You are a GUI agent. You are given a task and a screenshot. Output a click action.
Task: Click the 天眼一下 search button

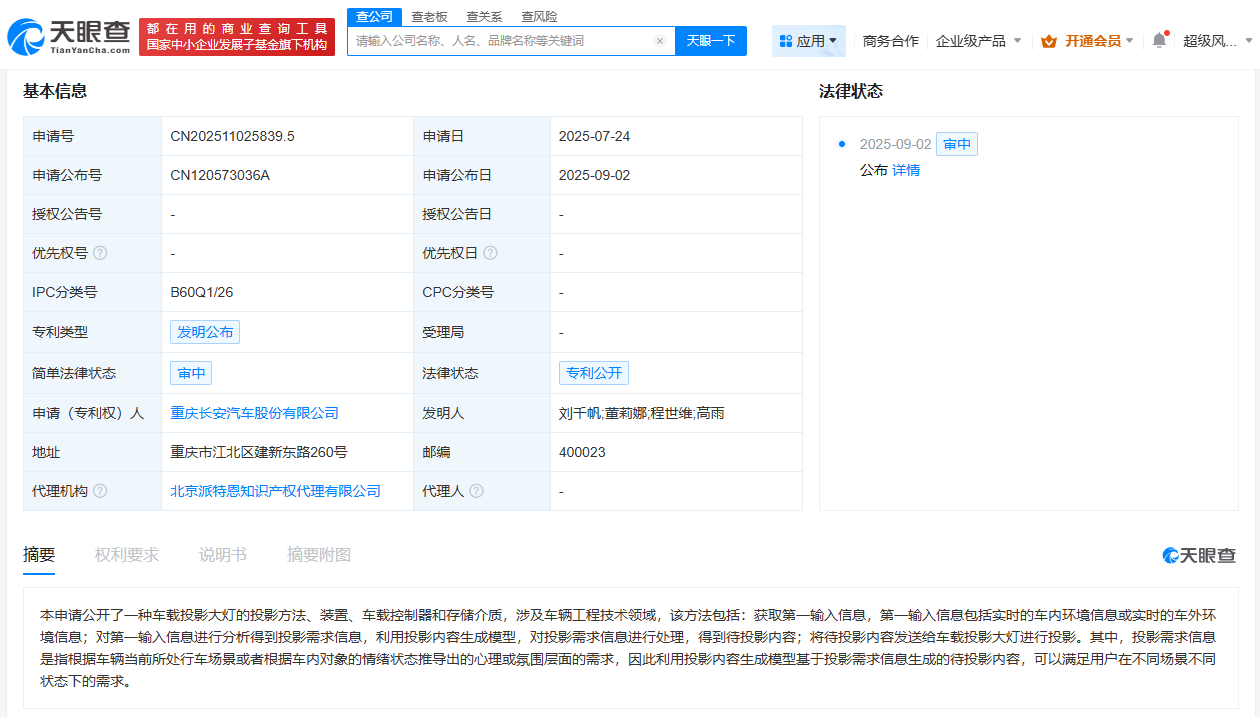[x=711, y=40]
